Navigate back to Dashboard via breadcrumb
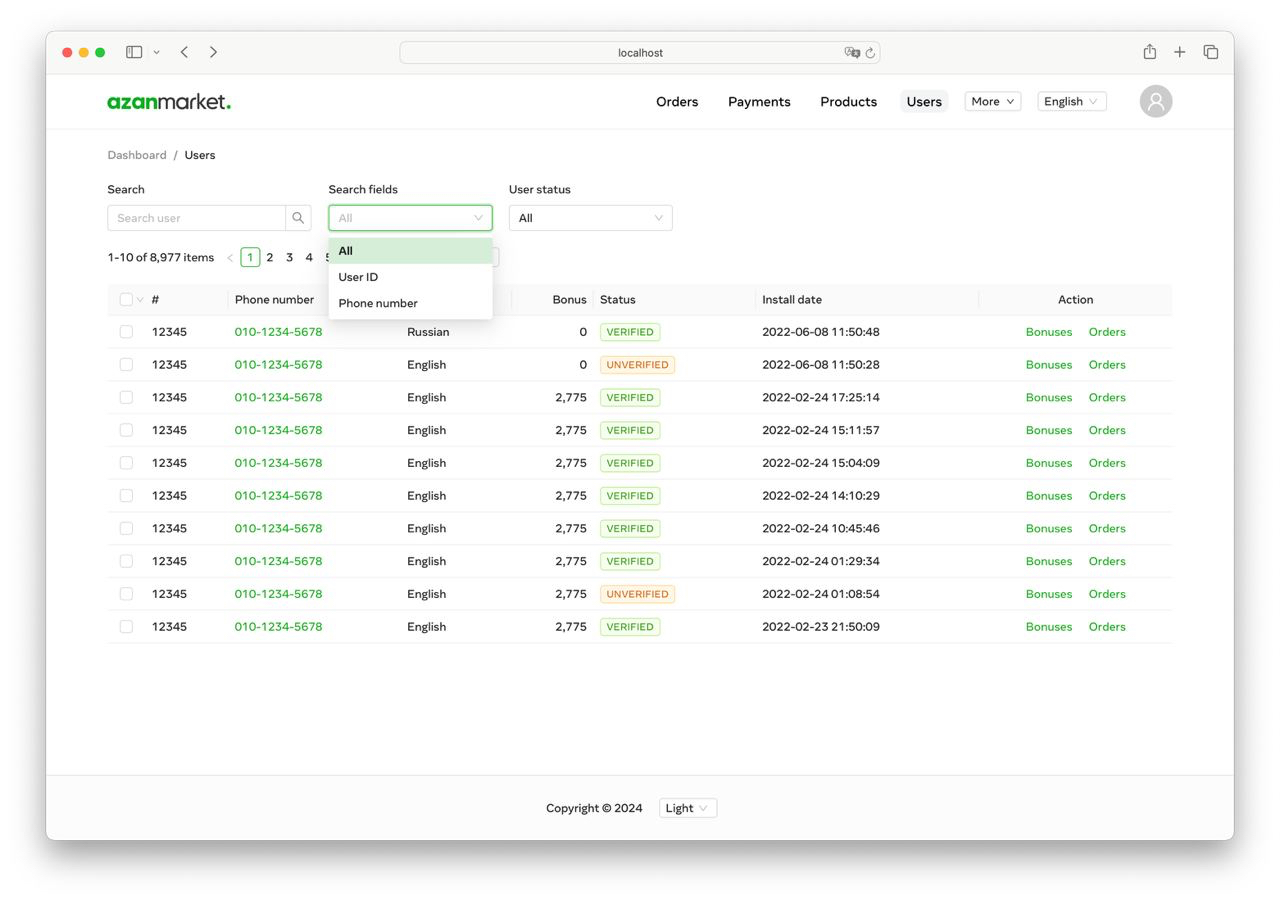Screen dimensions: 1280x901 point(137,155)
